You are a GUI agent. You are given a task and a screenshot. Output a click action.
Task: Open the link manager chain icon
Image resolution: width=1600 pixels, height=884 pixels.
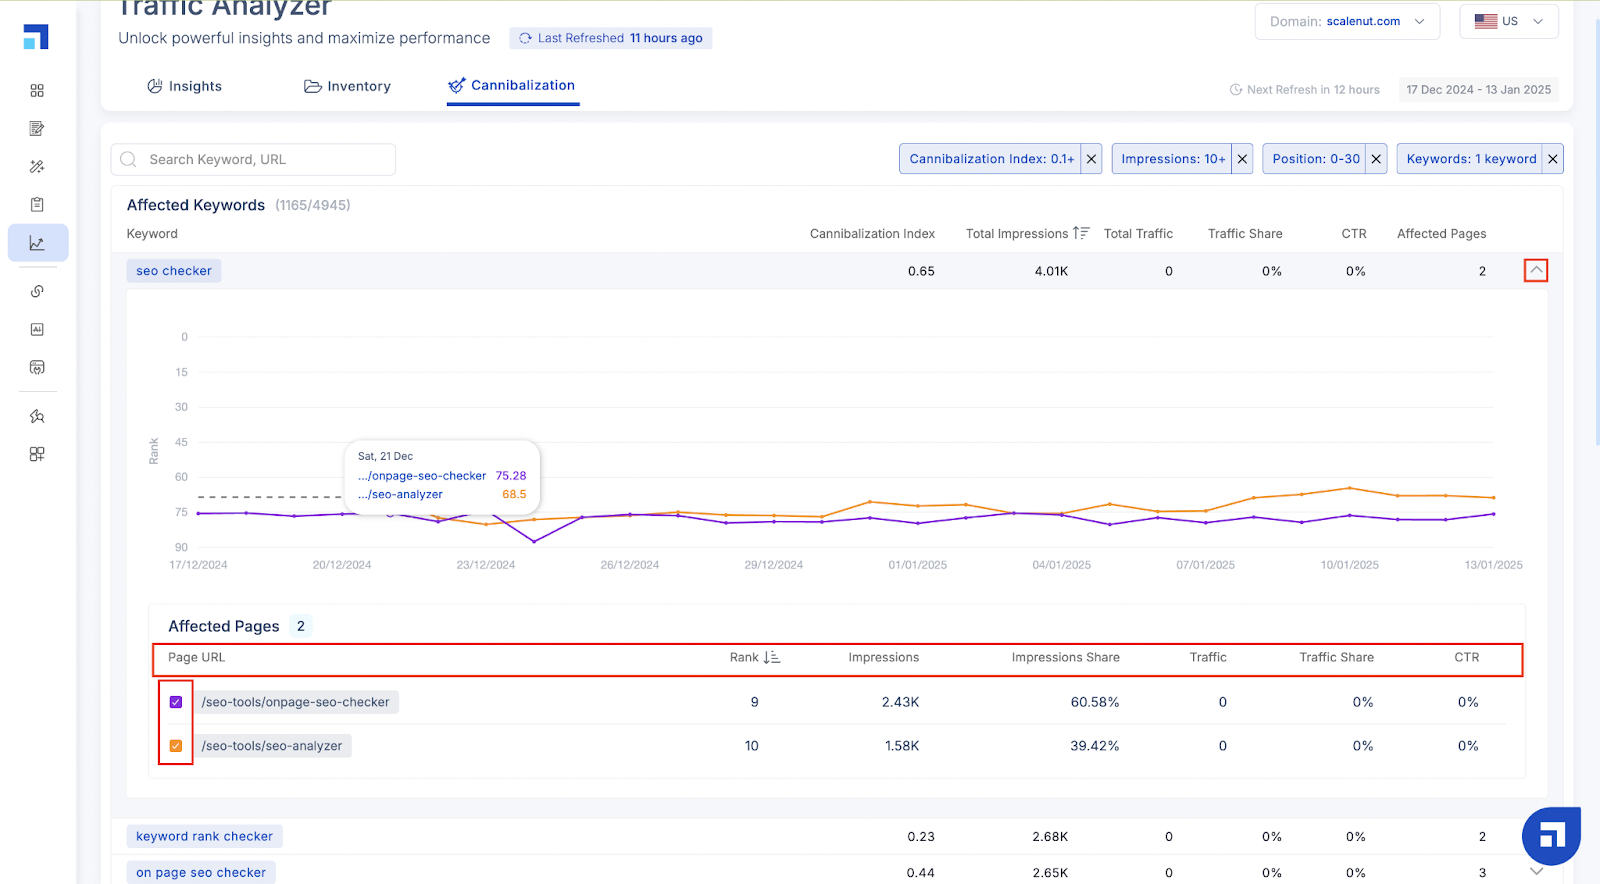(x=37, y=291)
